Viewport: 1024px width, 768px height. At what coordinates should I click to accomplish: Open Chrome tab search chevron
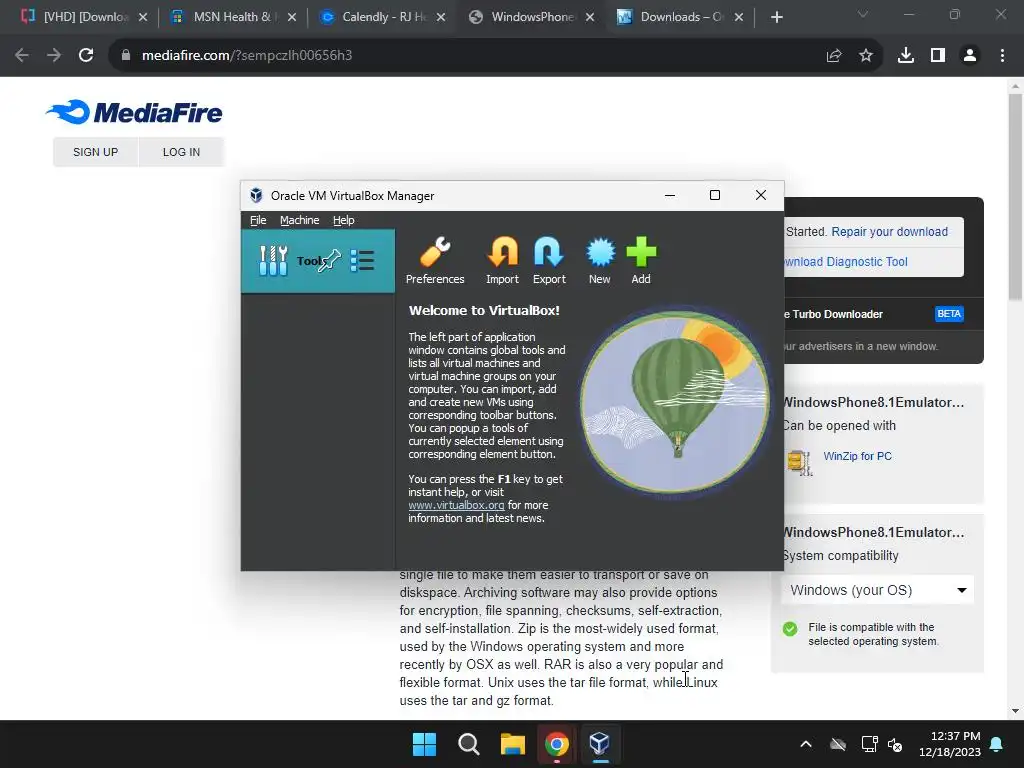863,14
